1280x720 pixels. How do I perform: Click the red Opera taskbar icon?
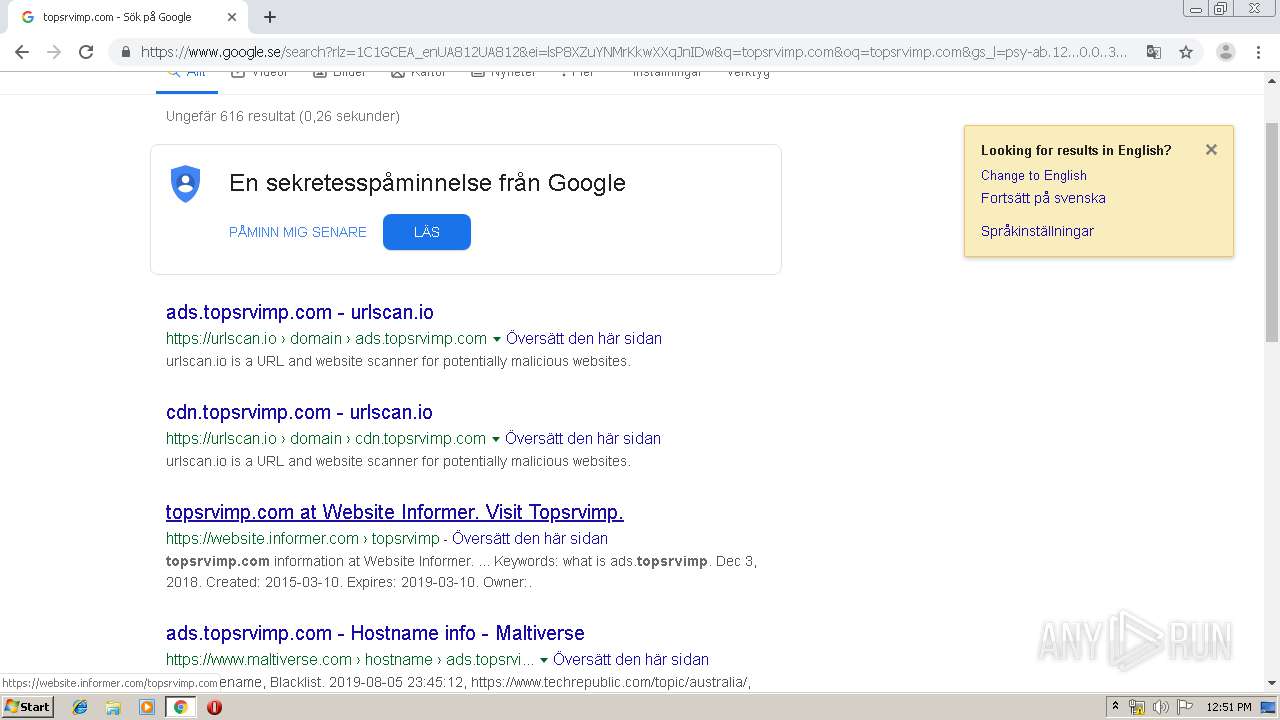click(214, 707)
